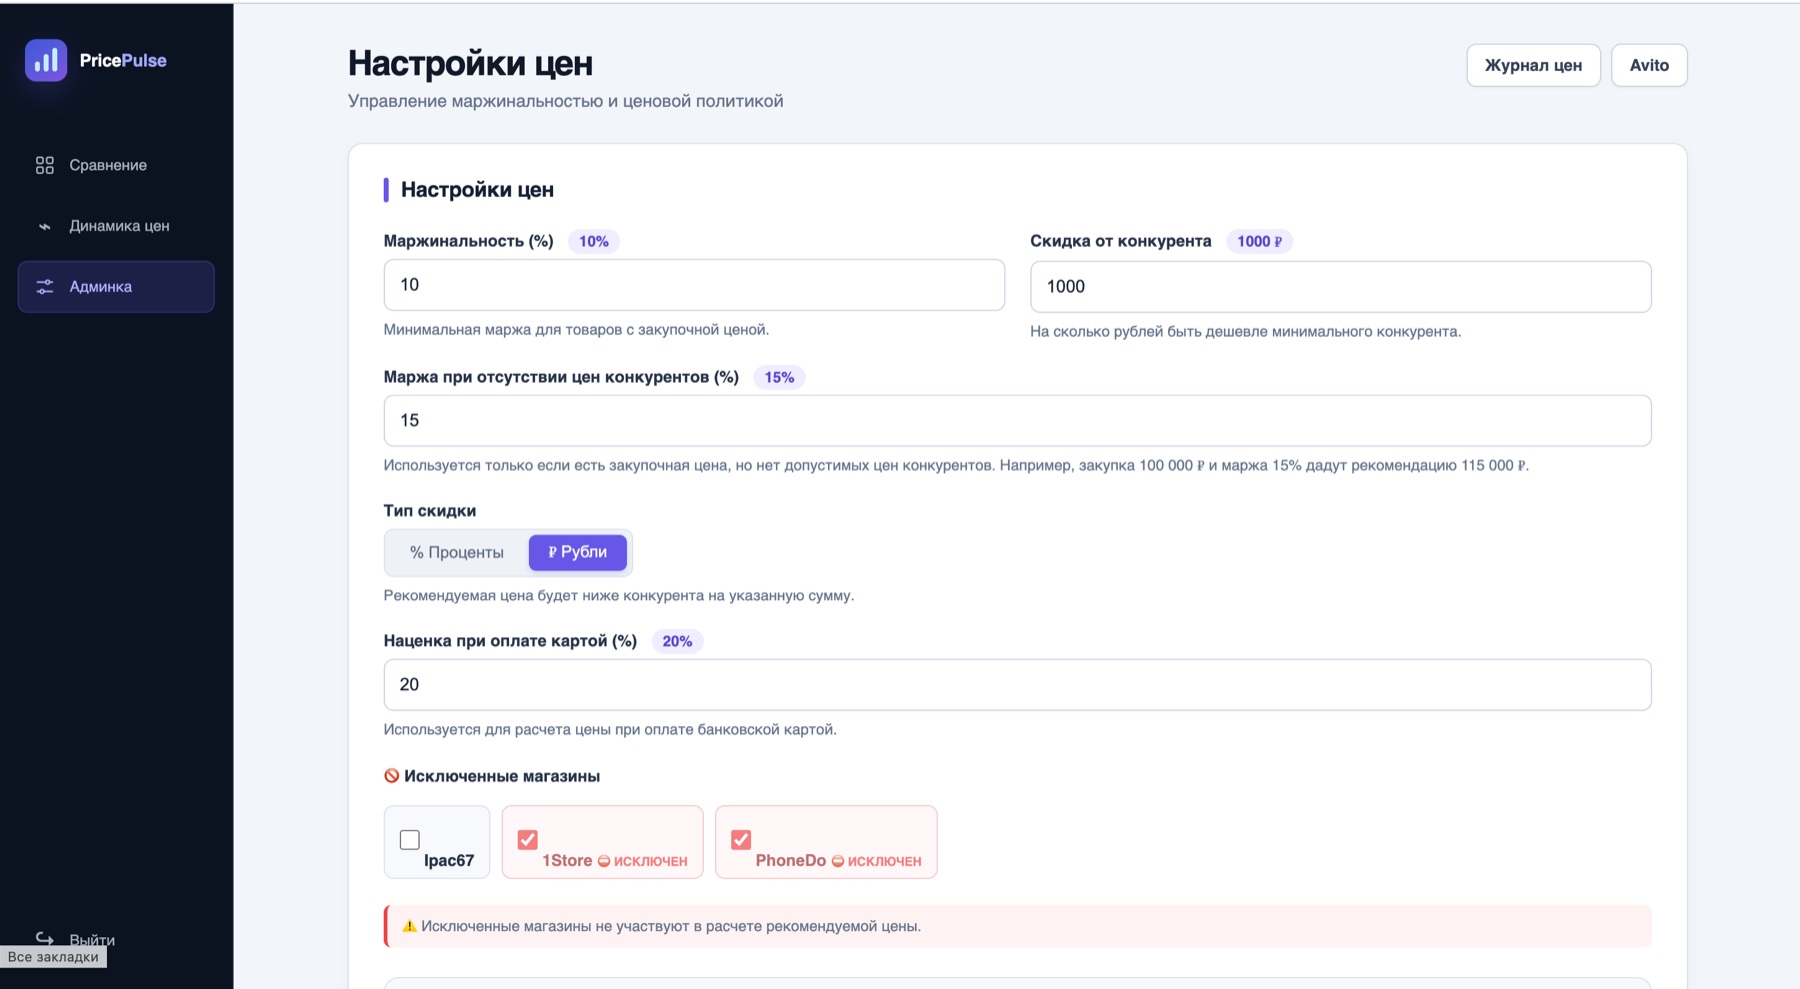Viewport: 1800px width, 989px height.
Task: Click the Все закладки bar item
Action: tap(53, 957)
